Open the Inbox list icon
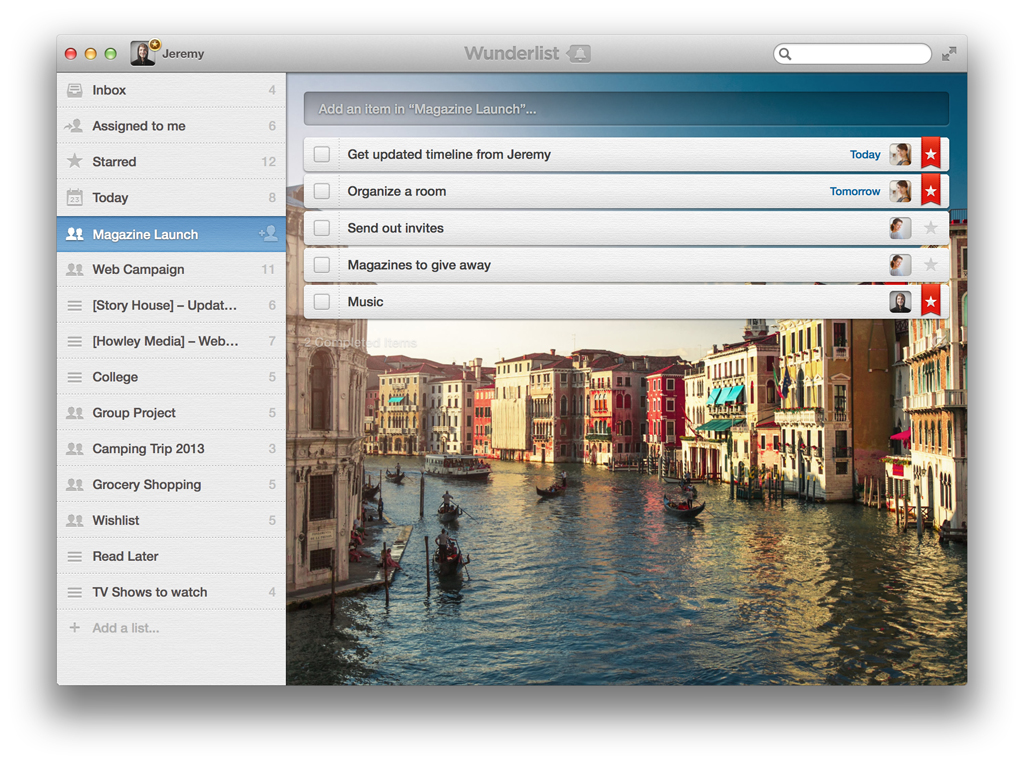The height and width of the screenshot is (764, 1024). (x=76, y=90)
